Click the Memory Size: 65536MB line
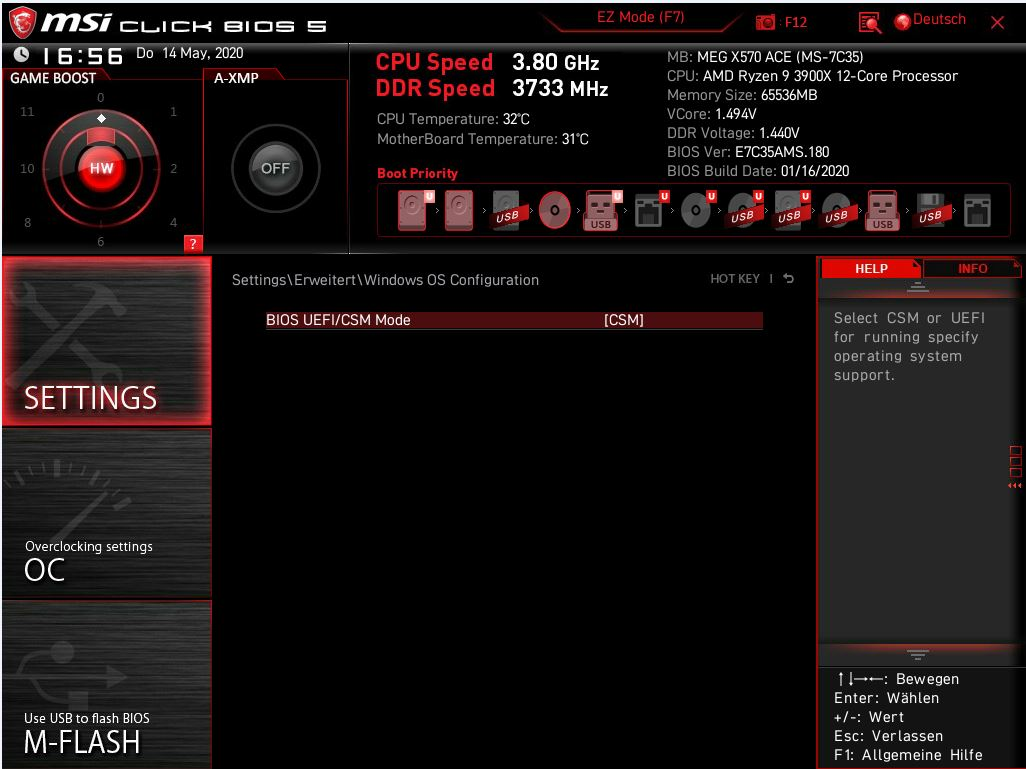This screenshot has width=1026, height=769. pos(742,95)
